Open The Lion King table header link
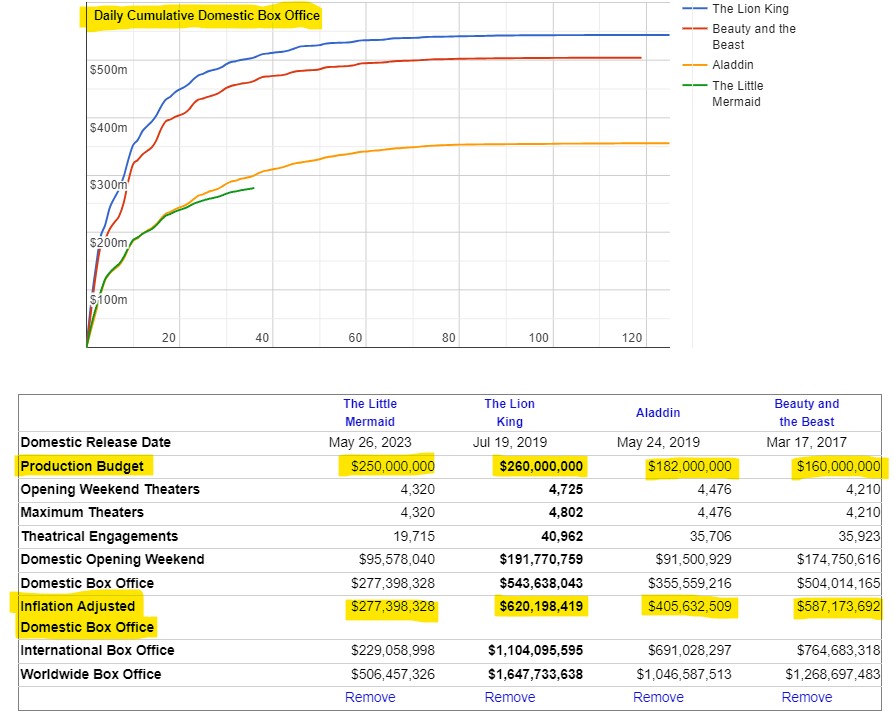The height and width of the screenshot is (724, 895). click(510, 413)
